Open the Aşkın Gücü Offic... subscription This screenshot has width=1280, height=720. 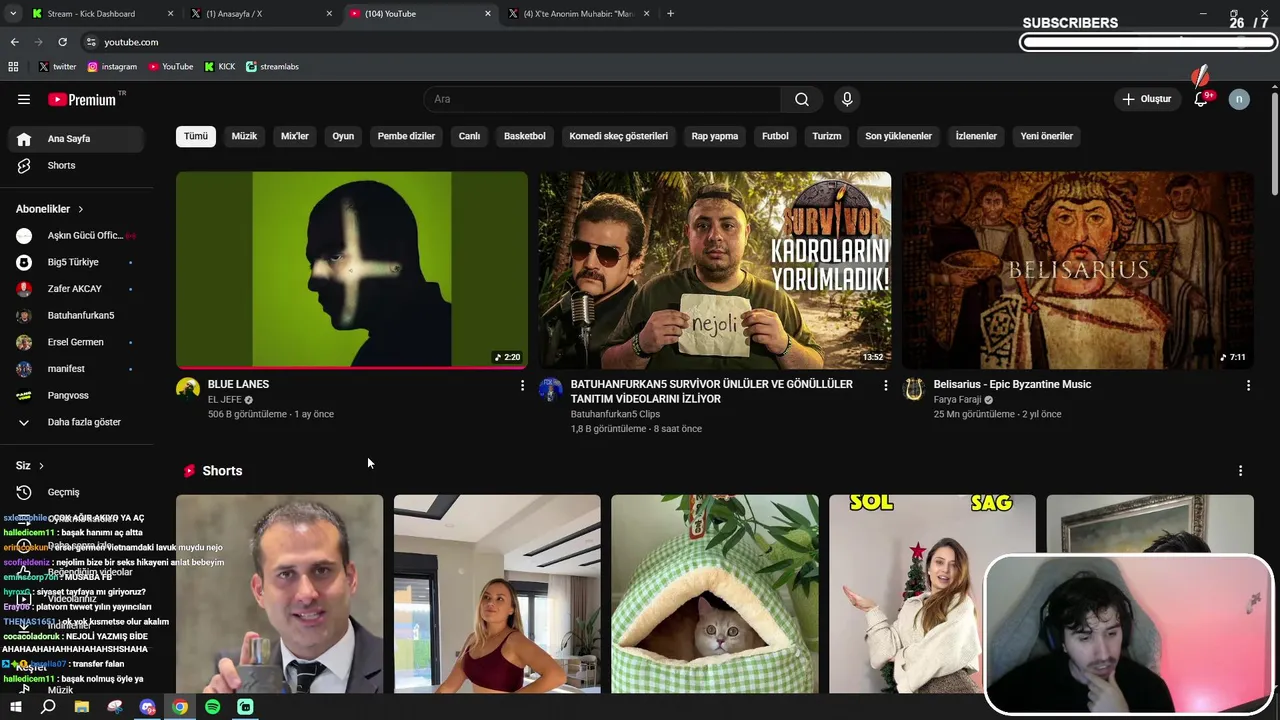coord(76,236)
